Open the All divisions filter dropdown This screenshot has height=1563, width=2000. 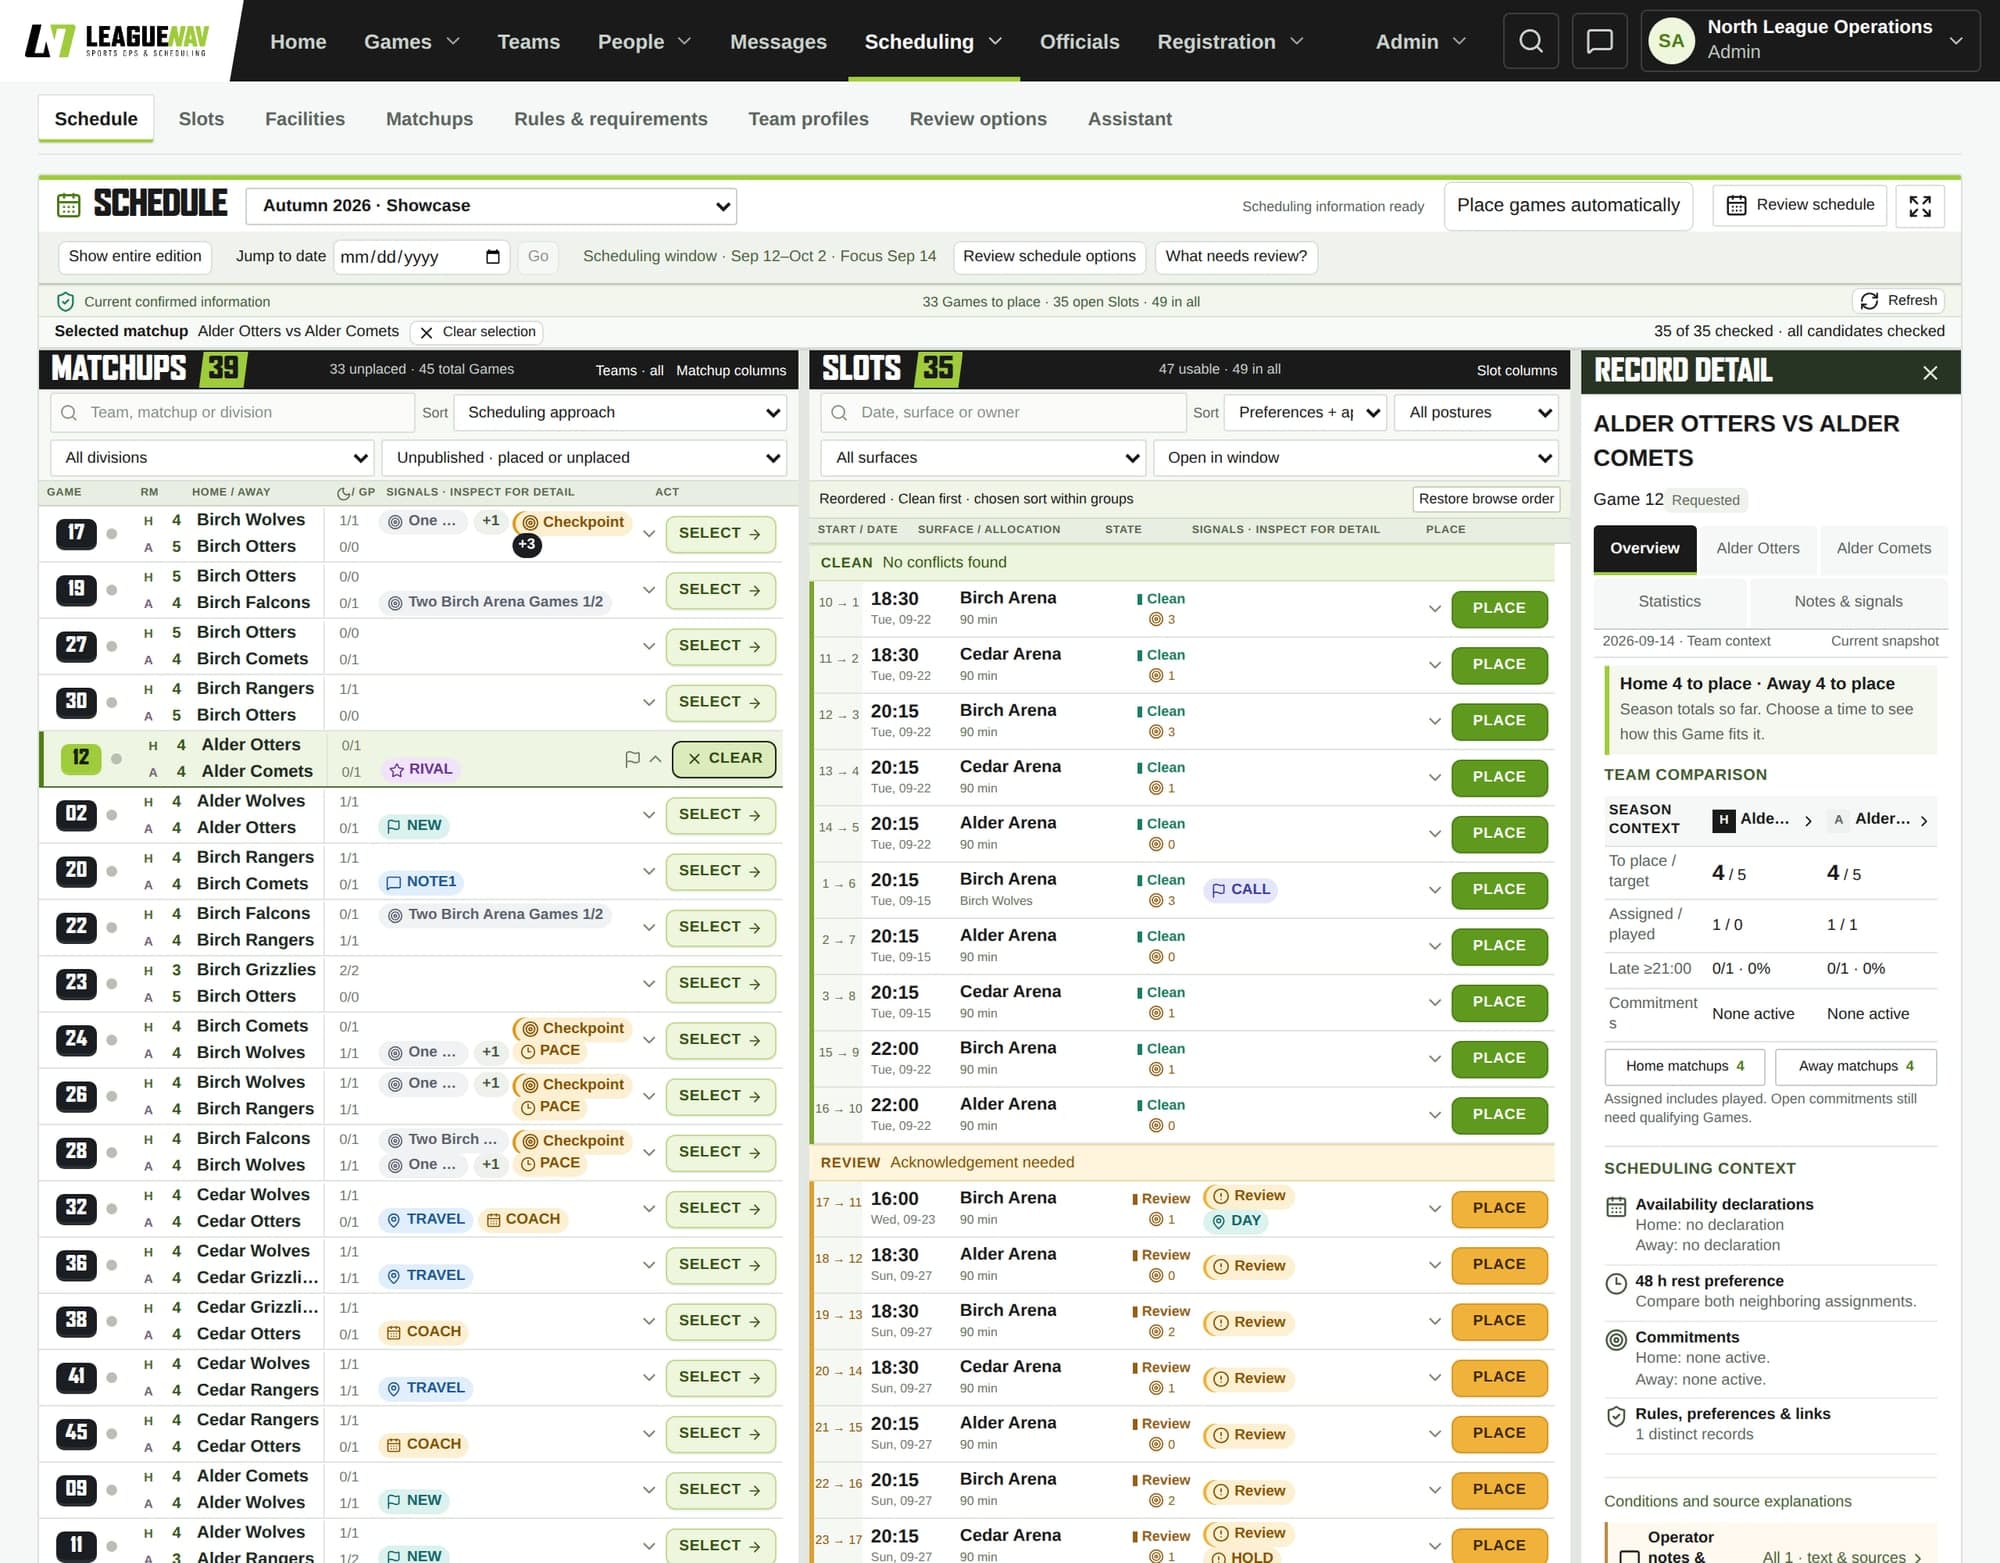[x=212, y=458]
